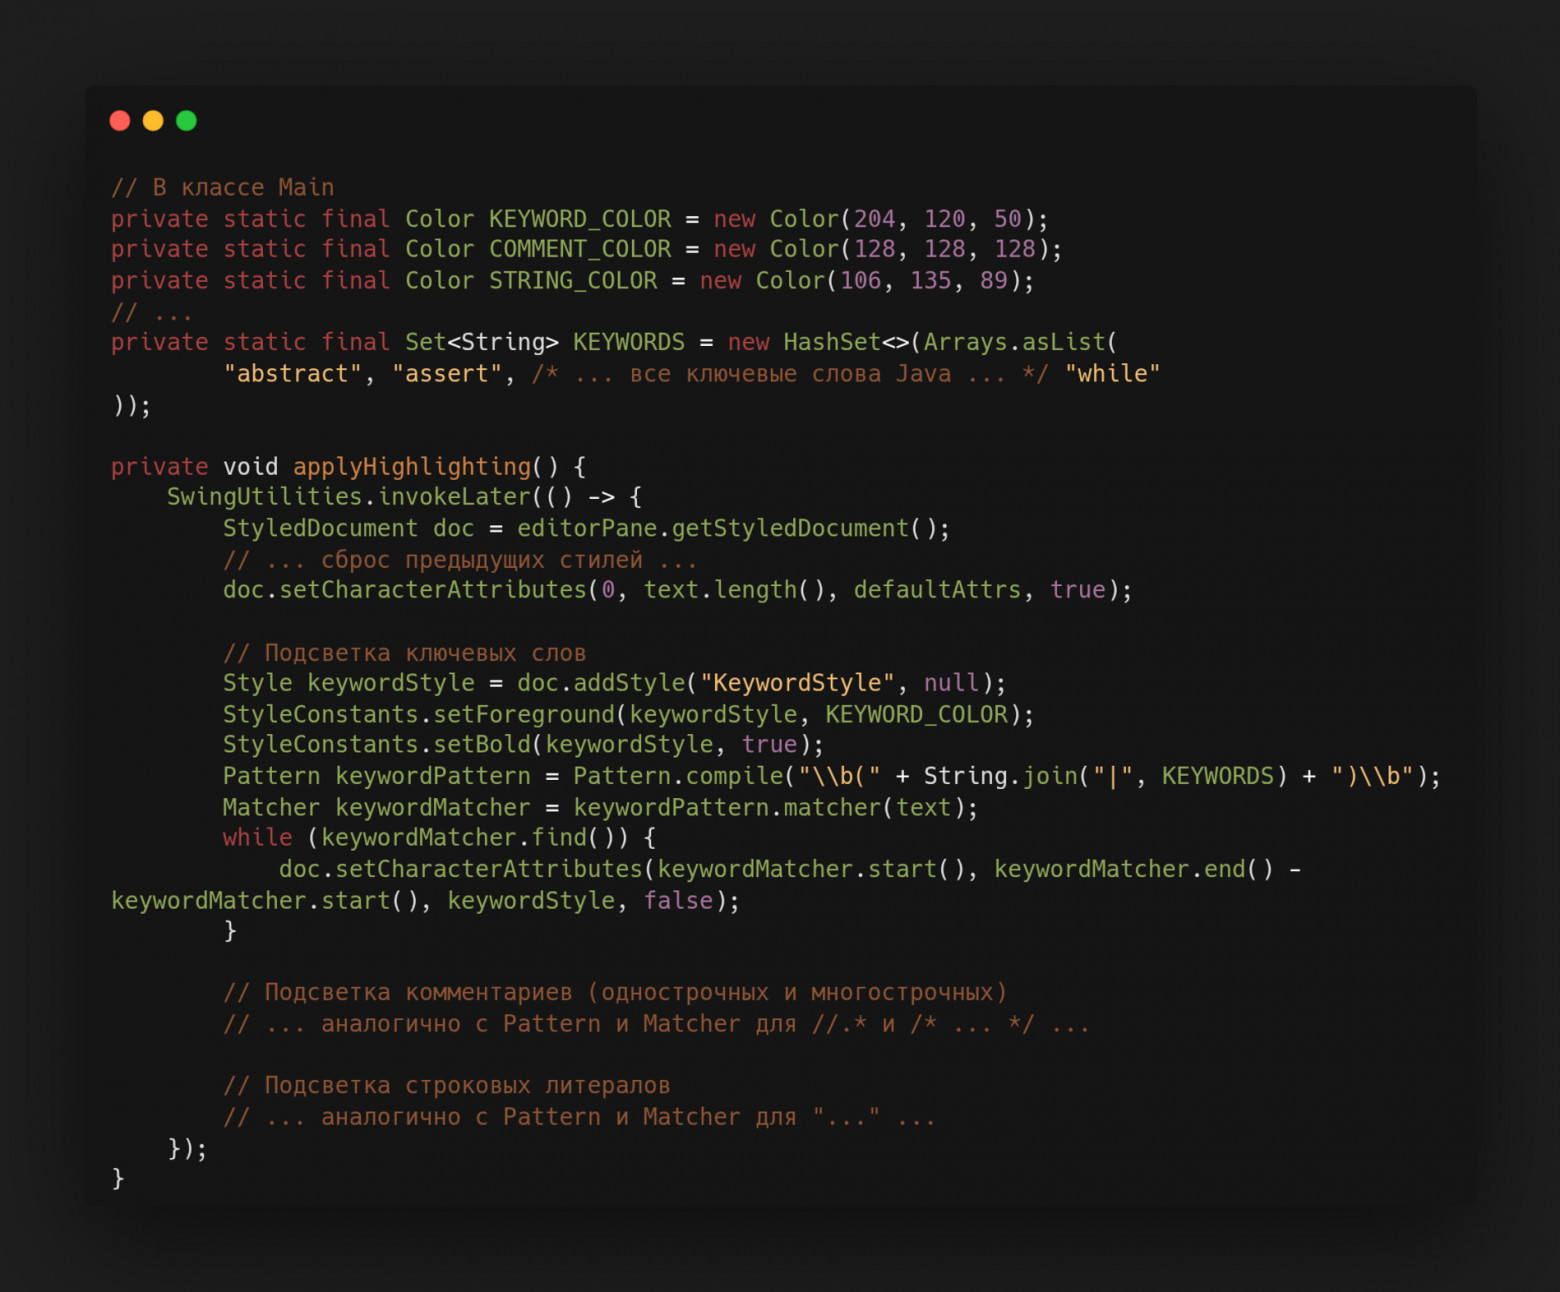Click the comment about string literal highlighting
This screenshot has height=1292, width=1560.
(x=447, y=1085)
